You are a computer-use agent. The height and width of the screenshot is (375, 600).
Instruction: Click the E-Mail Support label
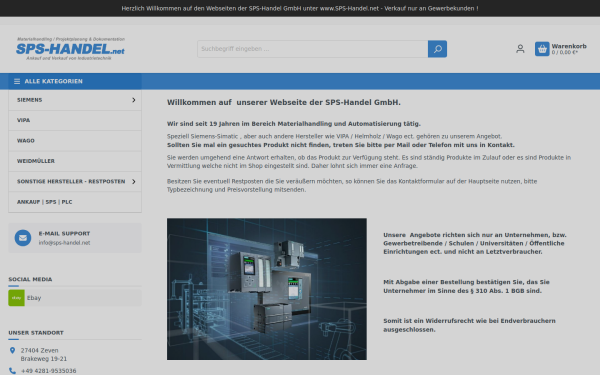coord(64,233)
